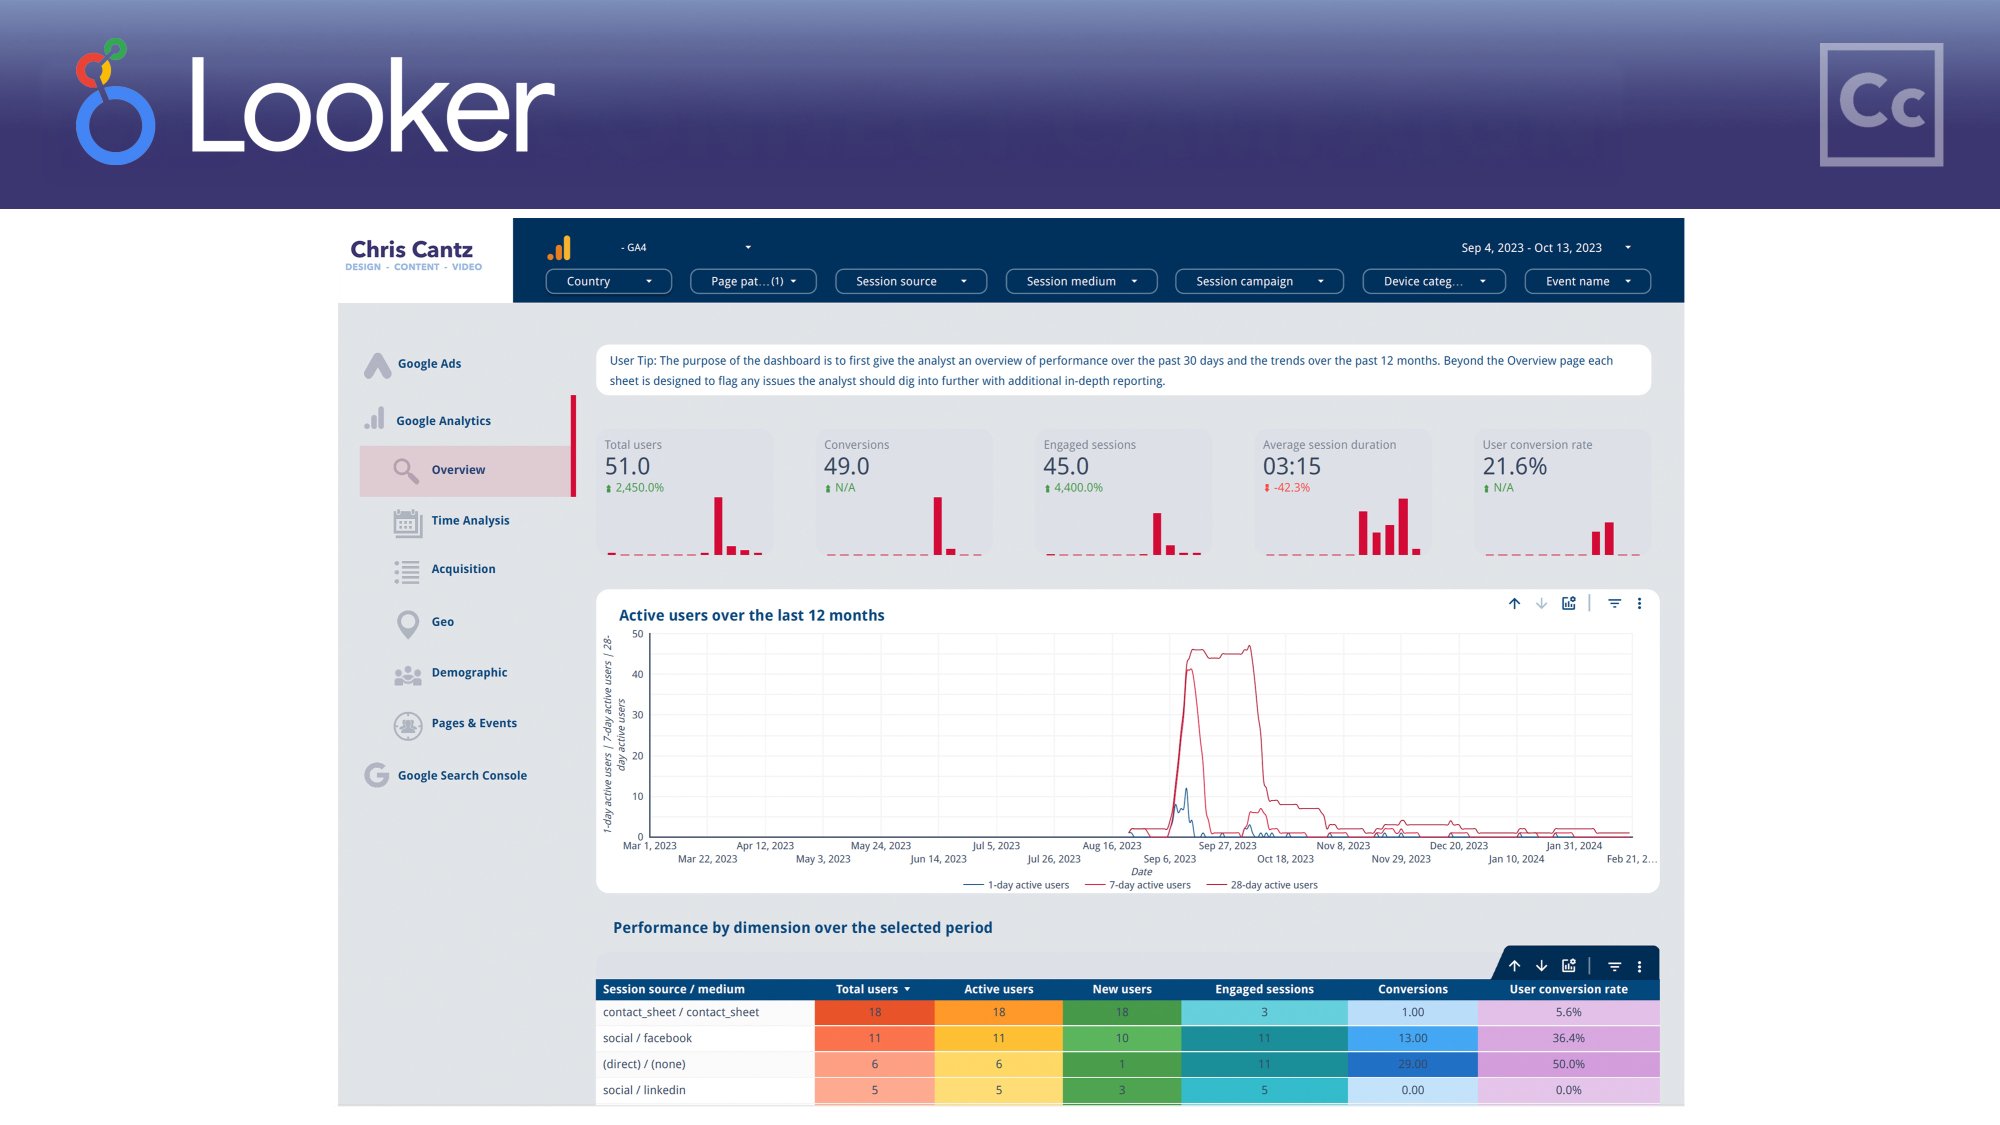Click the Google Search Console G icon
Image resolution: width=2000 pixels, height=1125 pixels.
coord(377,775)
